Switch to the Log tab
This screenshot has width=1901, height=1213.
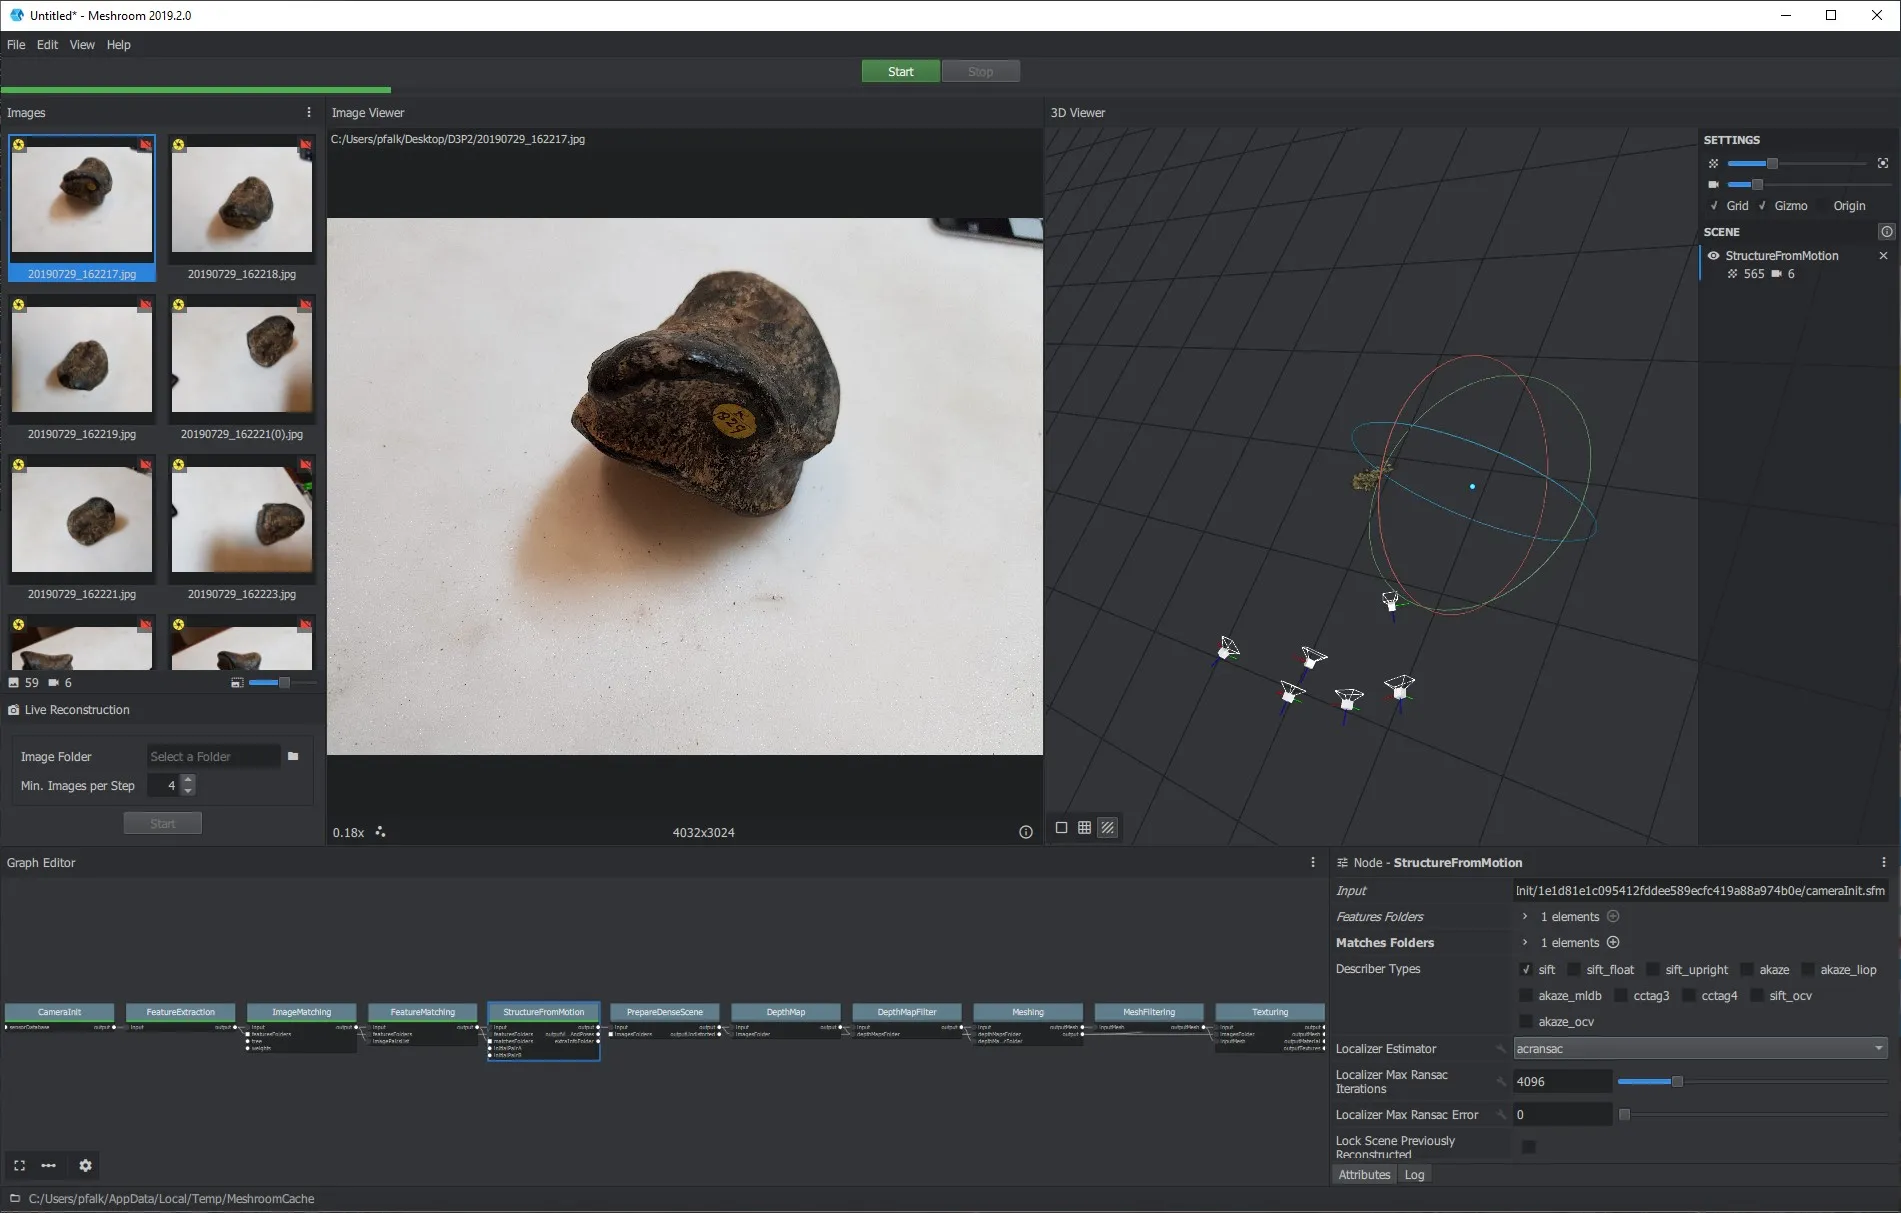(x=1413, y=1174)
